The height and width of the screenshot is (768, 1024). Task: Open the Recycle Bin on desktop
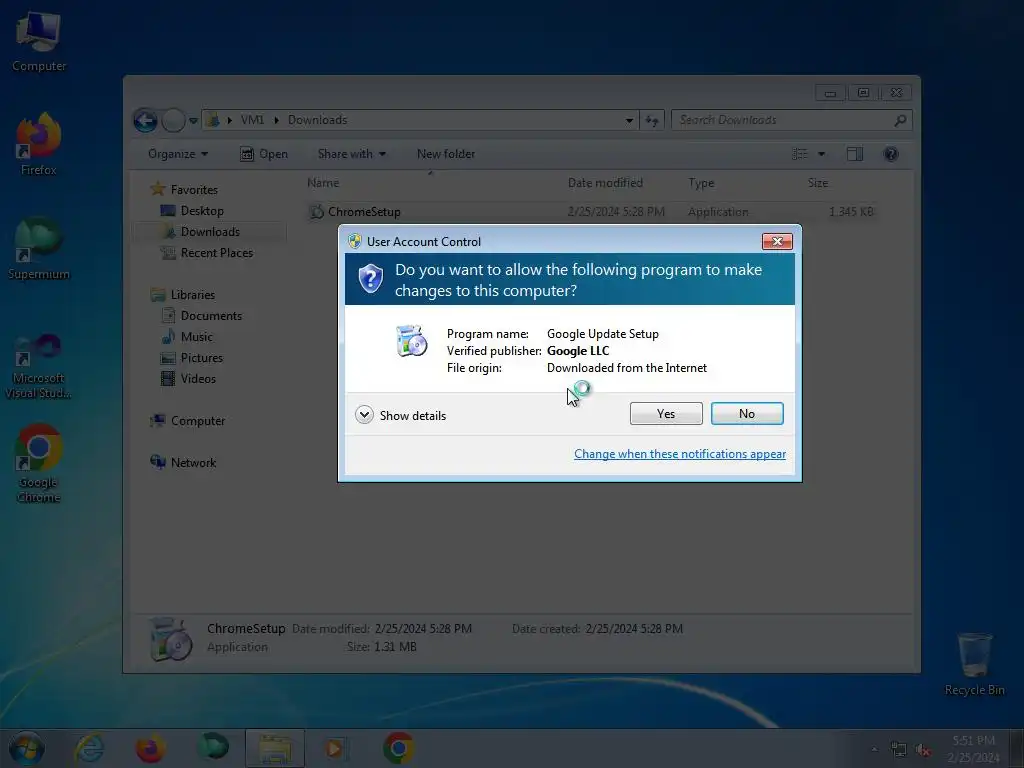974,663
